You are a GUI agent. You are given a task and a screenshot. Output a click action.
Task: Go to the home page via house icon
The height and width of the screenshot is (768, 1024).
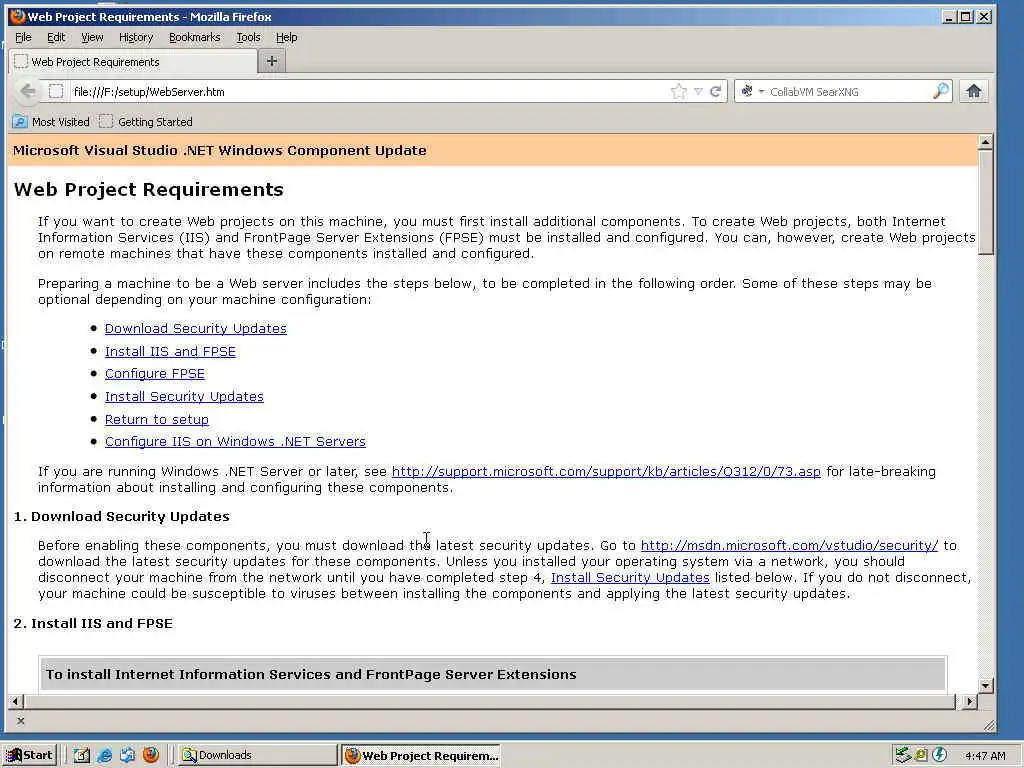[974, 91]
